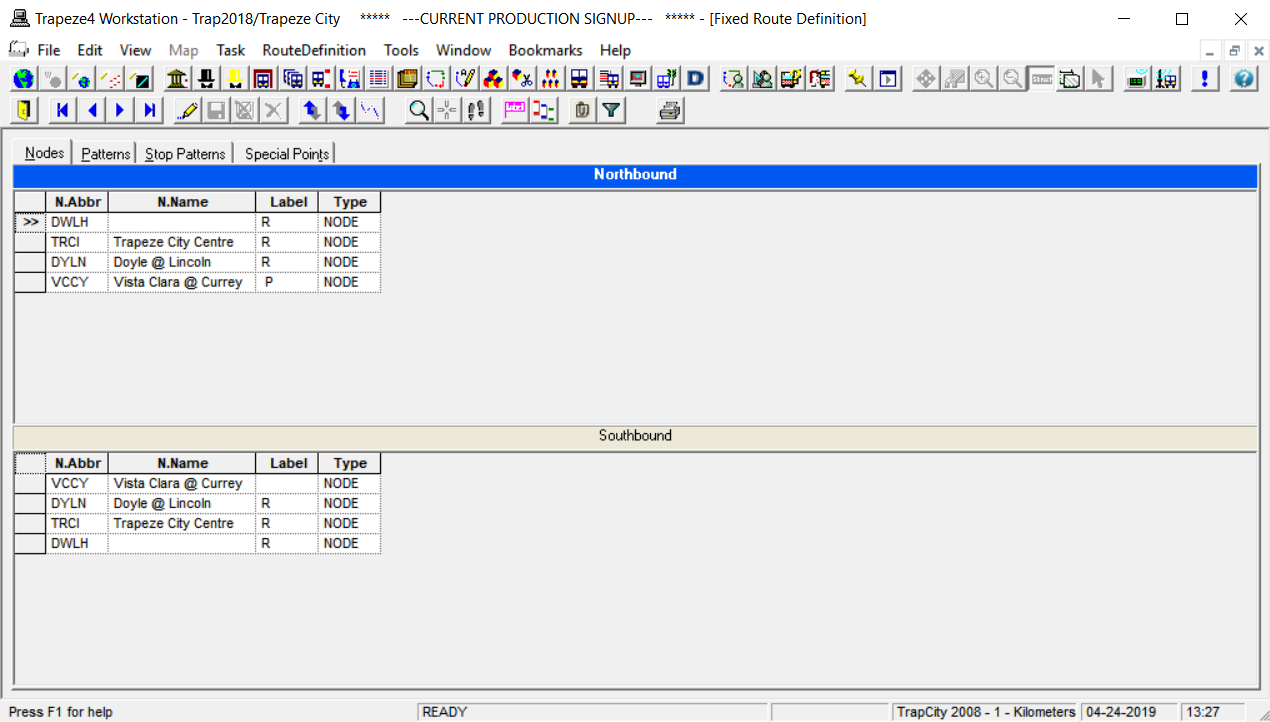Click the pink Label toolbar icon
This screenshot has height=722, width=1270.
[x=513, y=110]
